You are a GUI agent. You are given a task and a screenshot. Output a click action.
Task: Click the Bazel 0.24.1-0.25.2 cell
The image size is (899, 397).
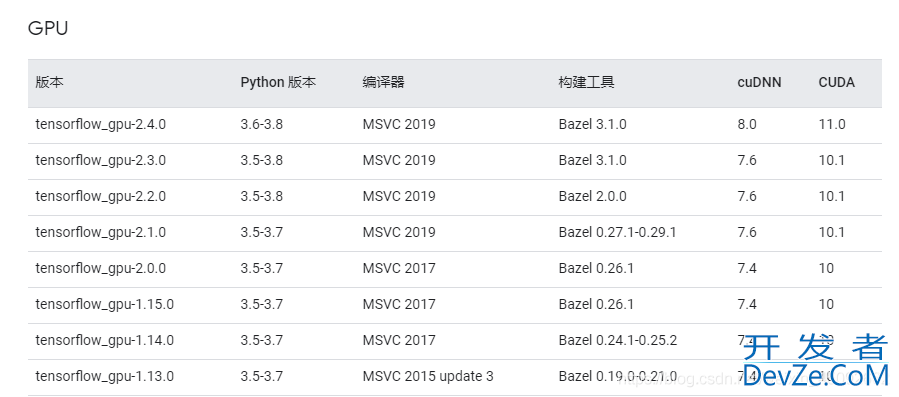click(x=618, y=341)
